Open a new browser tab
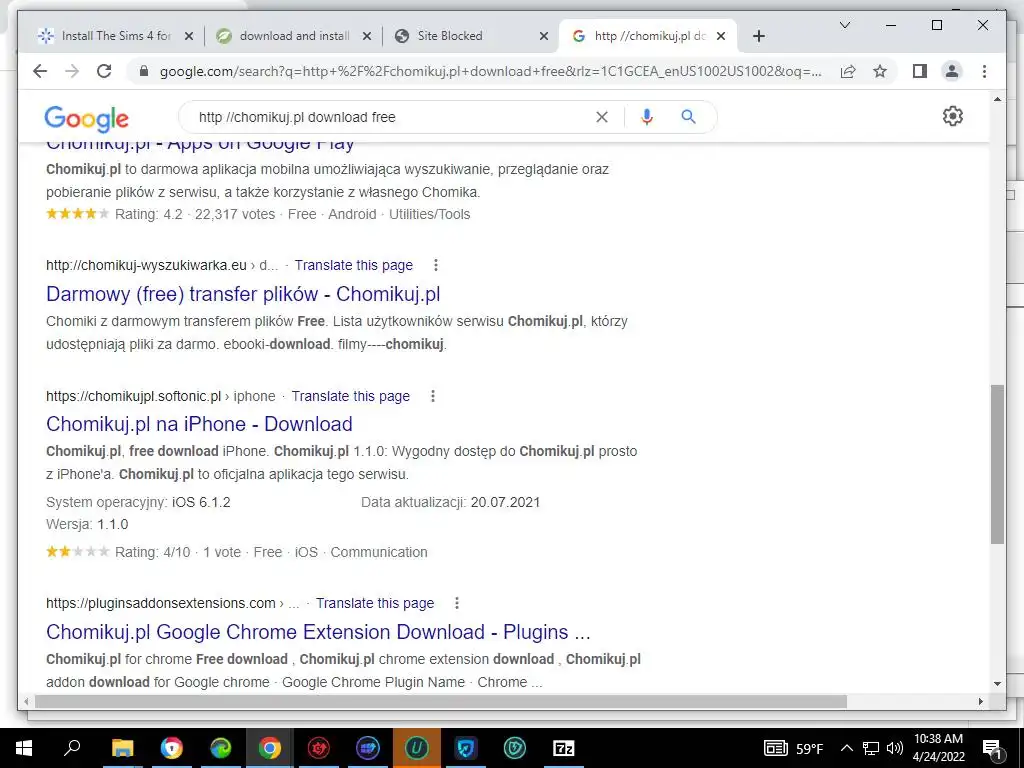 758,36
